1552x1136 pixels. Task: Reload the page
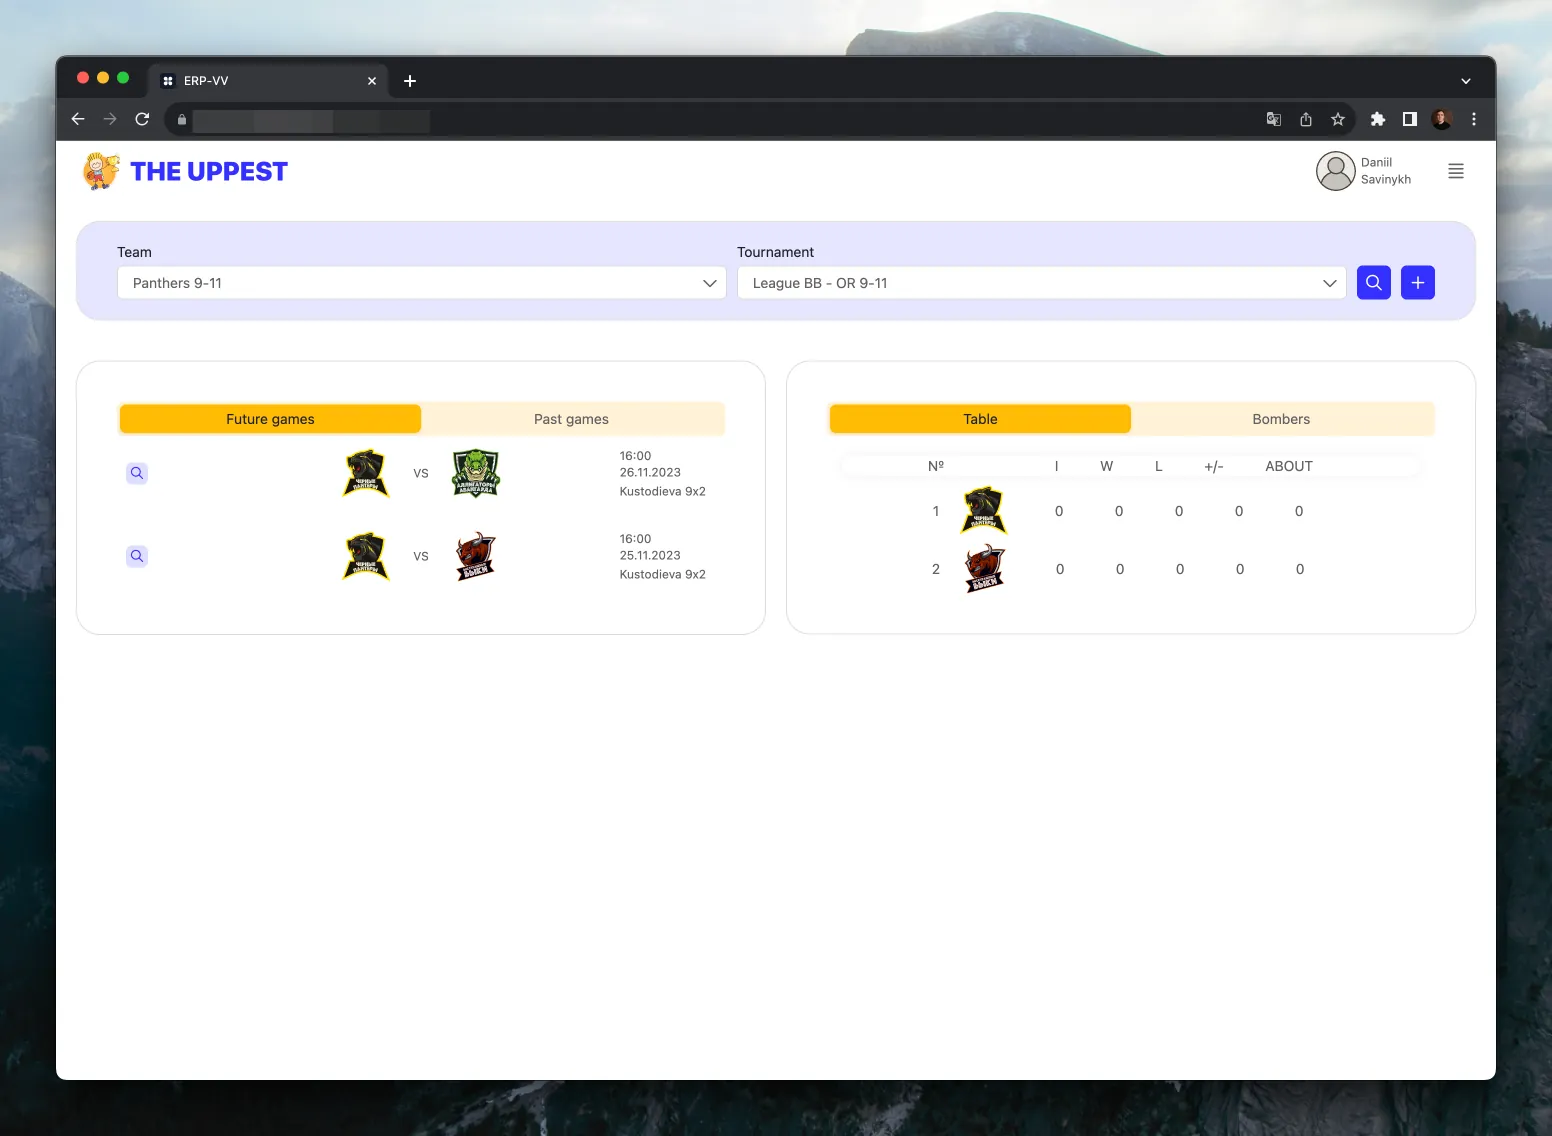point(142,119)
